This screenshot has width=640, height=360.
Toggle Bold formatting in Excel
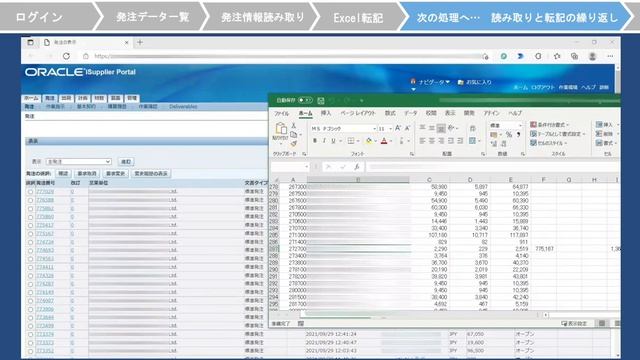point(315,141)
